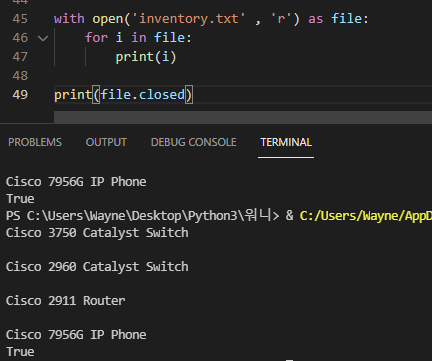This screenshot has height=361, width=432.
Task: Click 'Cisco 3750 Catalyst Switch' terminal output
Action: (x=97, y=233)
